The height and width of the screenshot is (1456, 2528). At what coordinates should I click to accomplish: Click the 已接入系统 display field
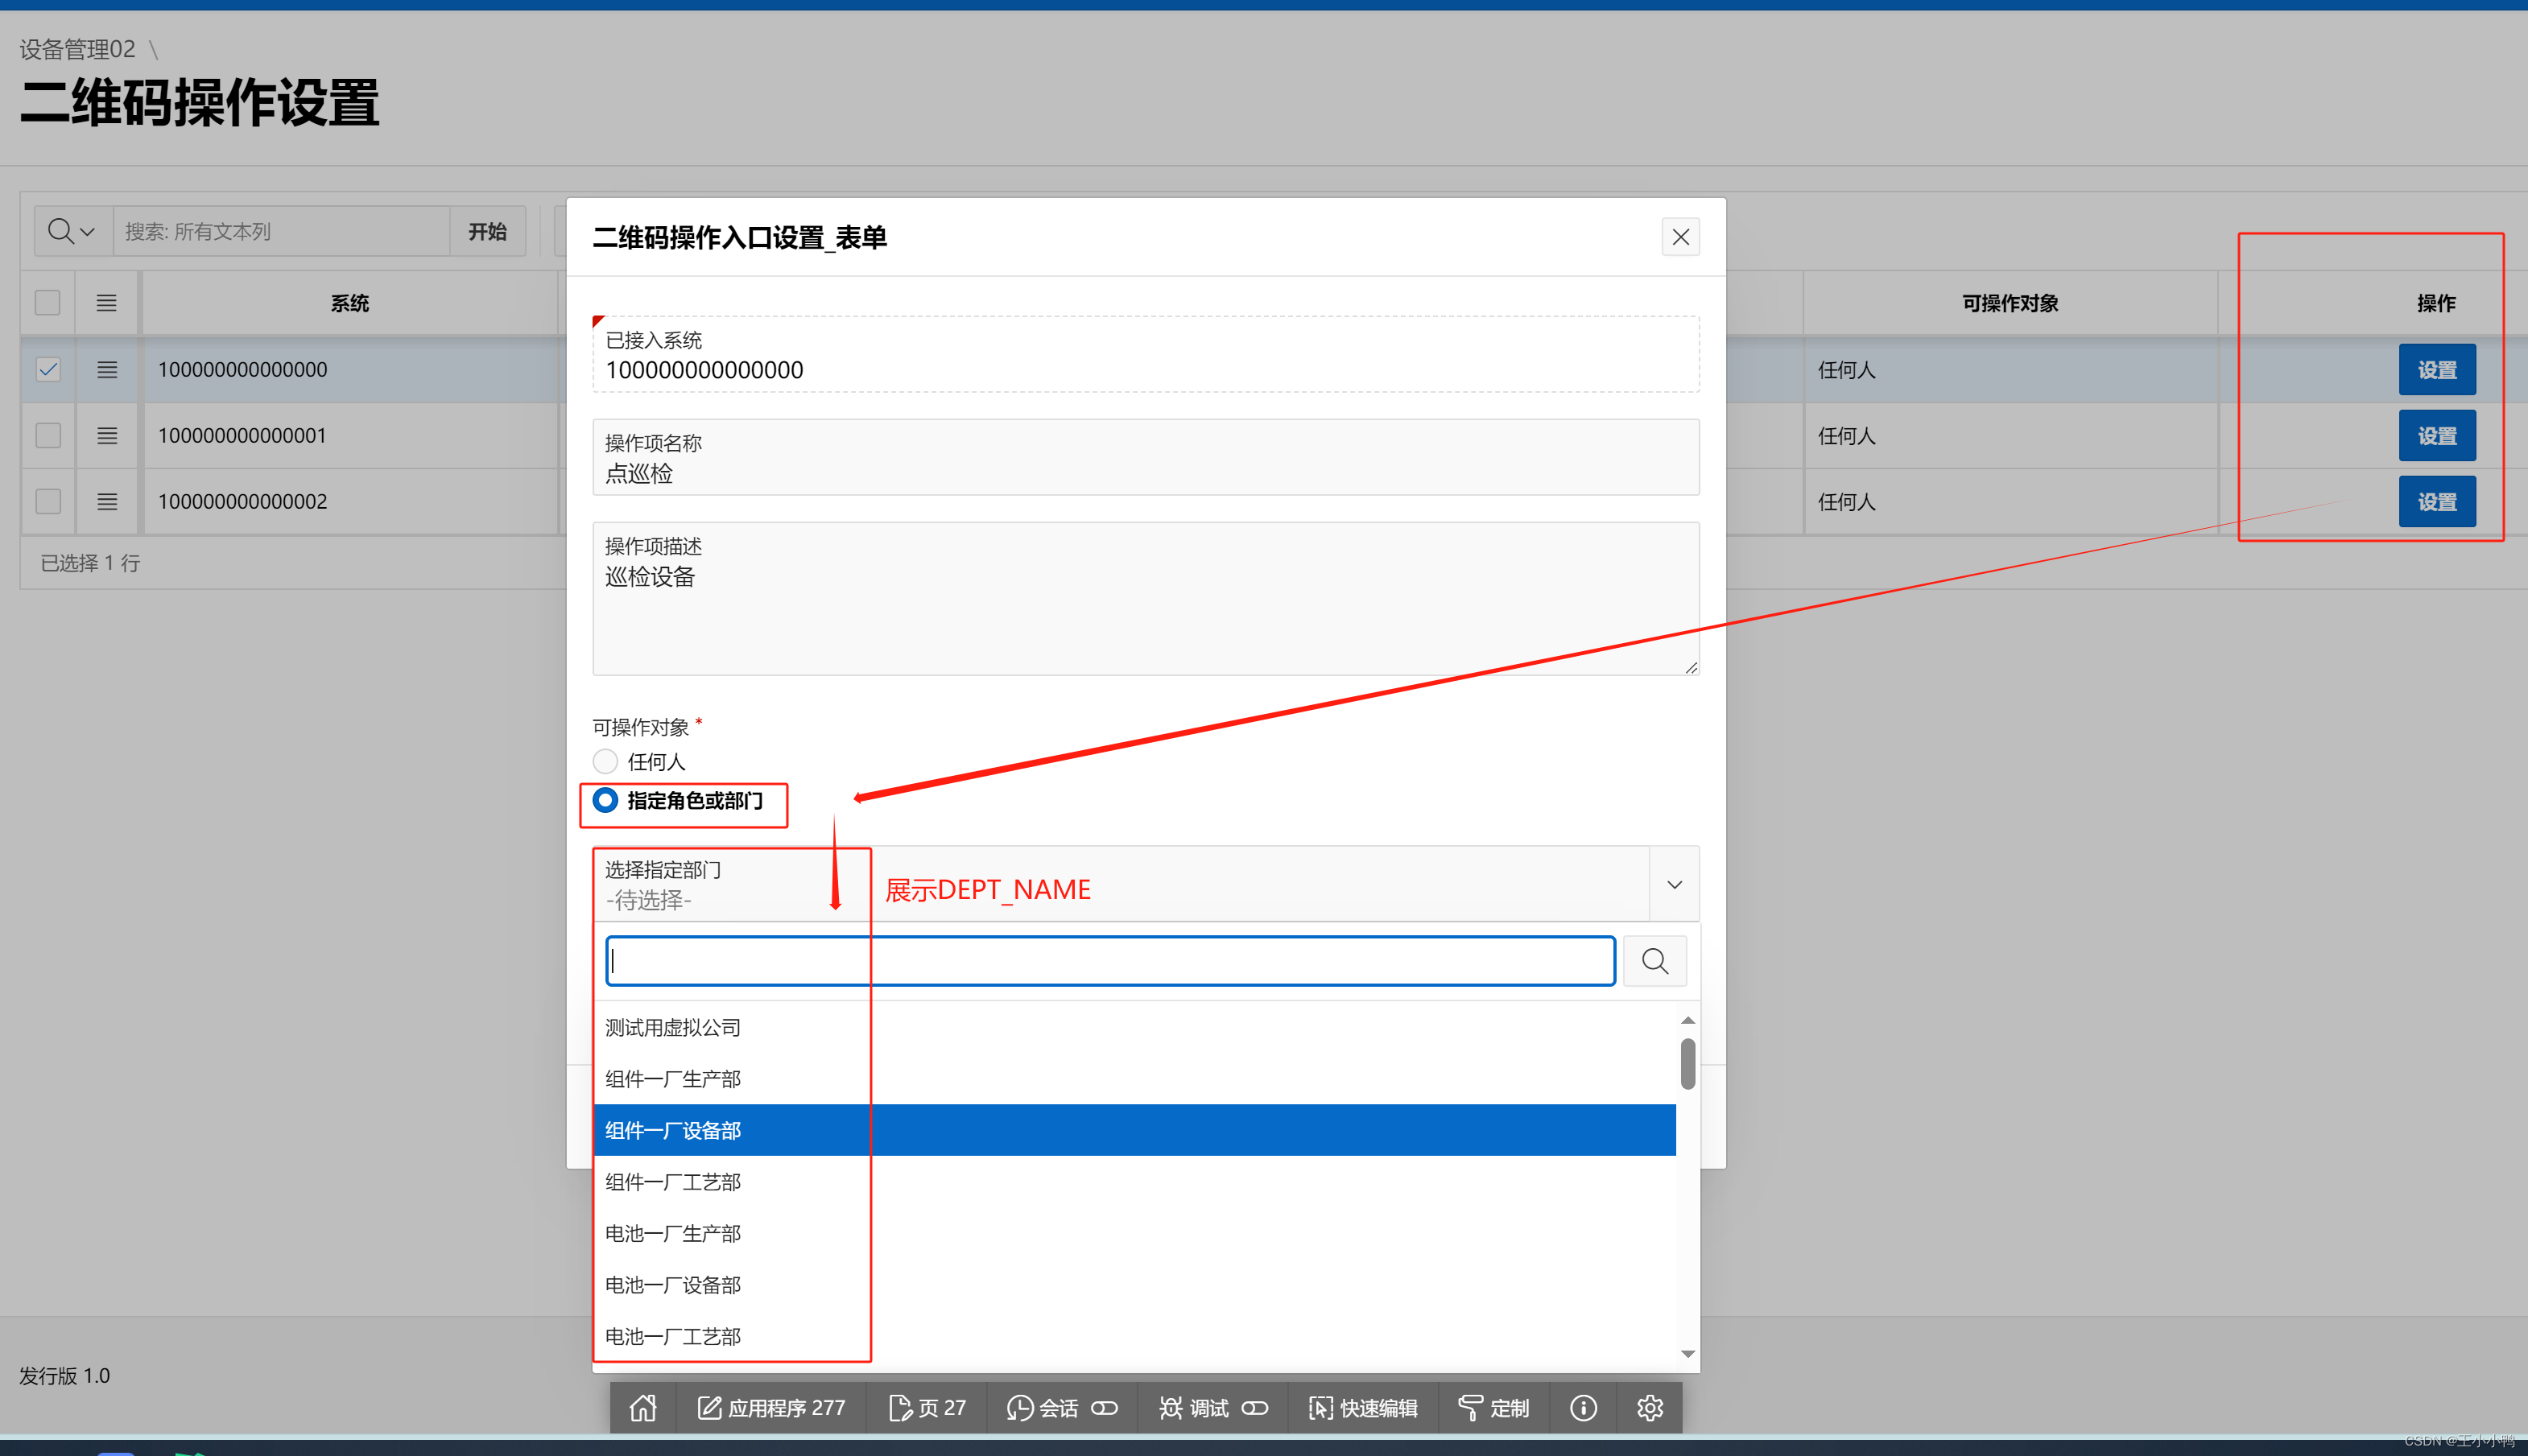point(1146,355)
